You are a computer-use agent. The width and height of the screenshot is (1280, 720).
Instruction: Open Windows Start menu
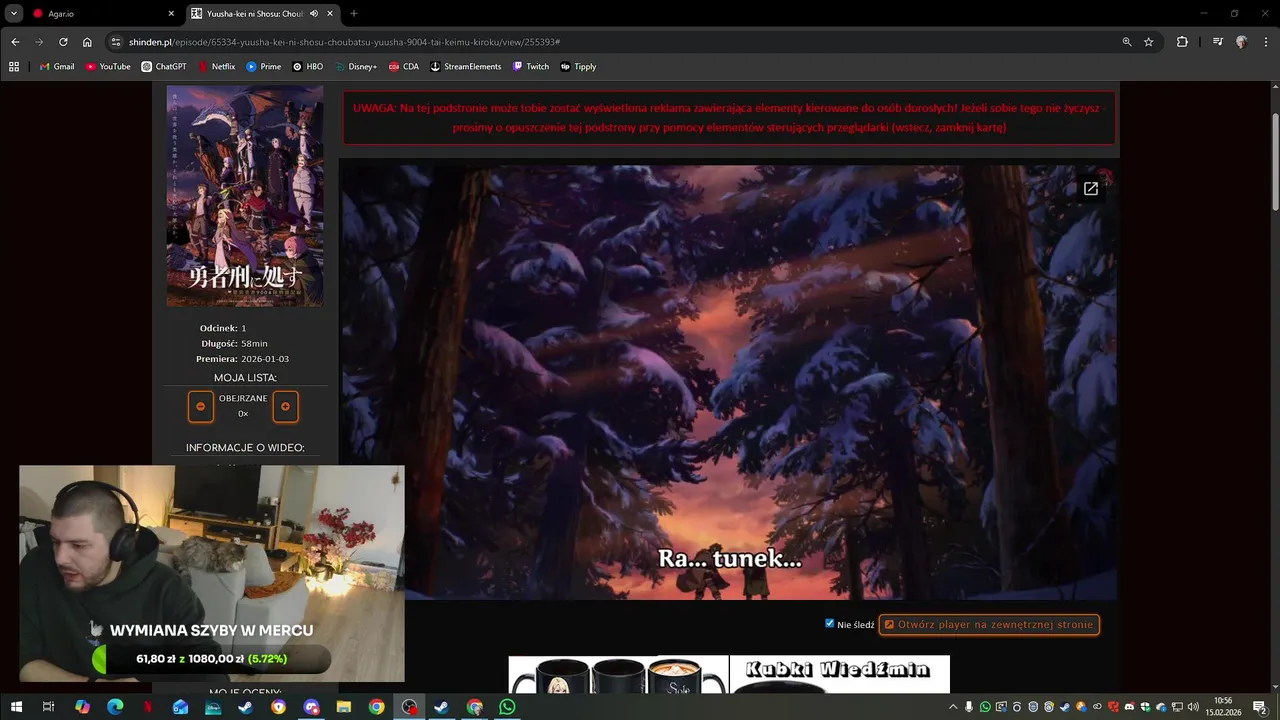16,707
